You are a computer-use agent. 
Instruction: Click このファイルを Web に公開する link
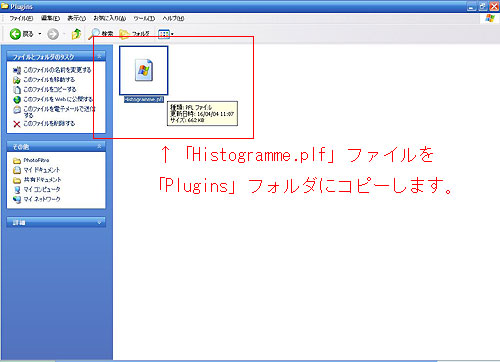pyautogui.click(x=58, y=99)
